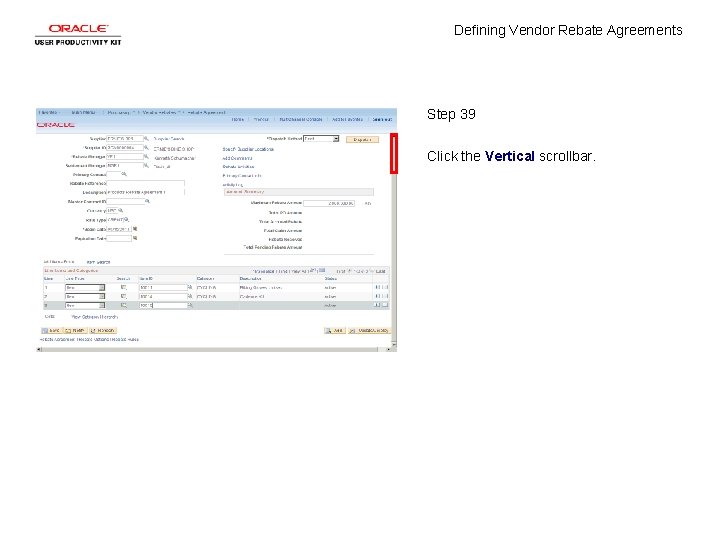Viewport: 720px width, 540px height.
Task: Click the Activity Log link
Action: pos(233,185)
